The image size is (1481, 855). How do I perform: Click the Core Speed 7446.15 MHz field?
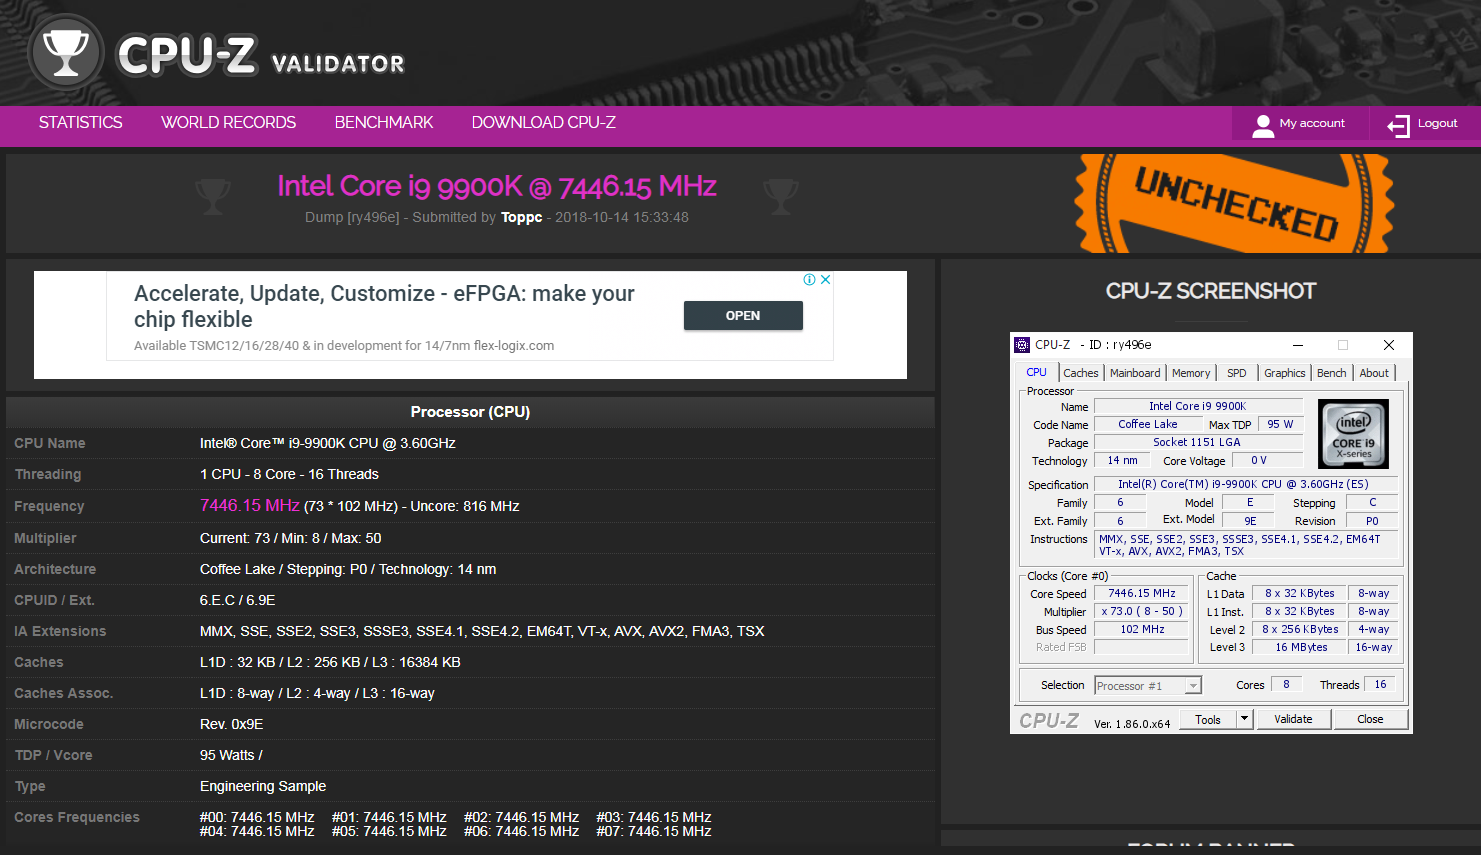[1141, 593]
